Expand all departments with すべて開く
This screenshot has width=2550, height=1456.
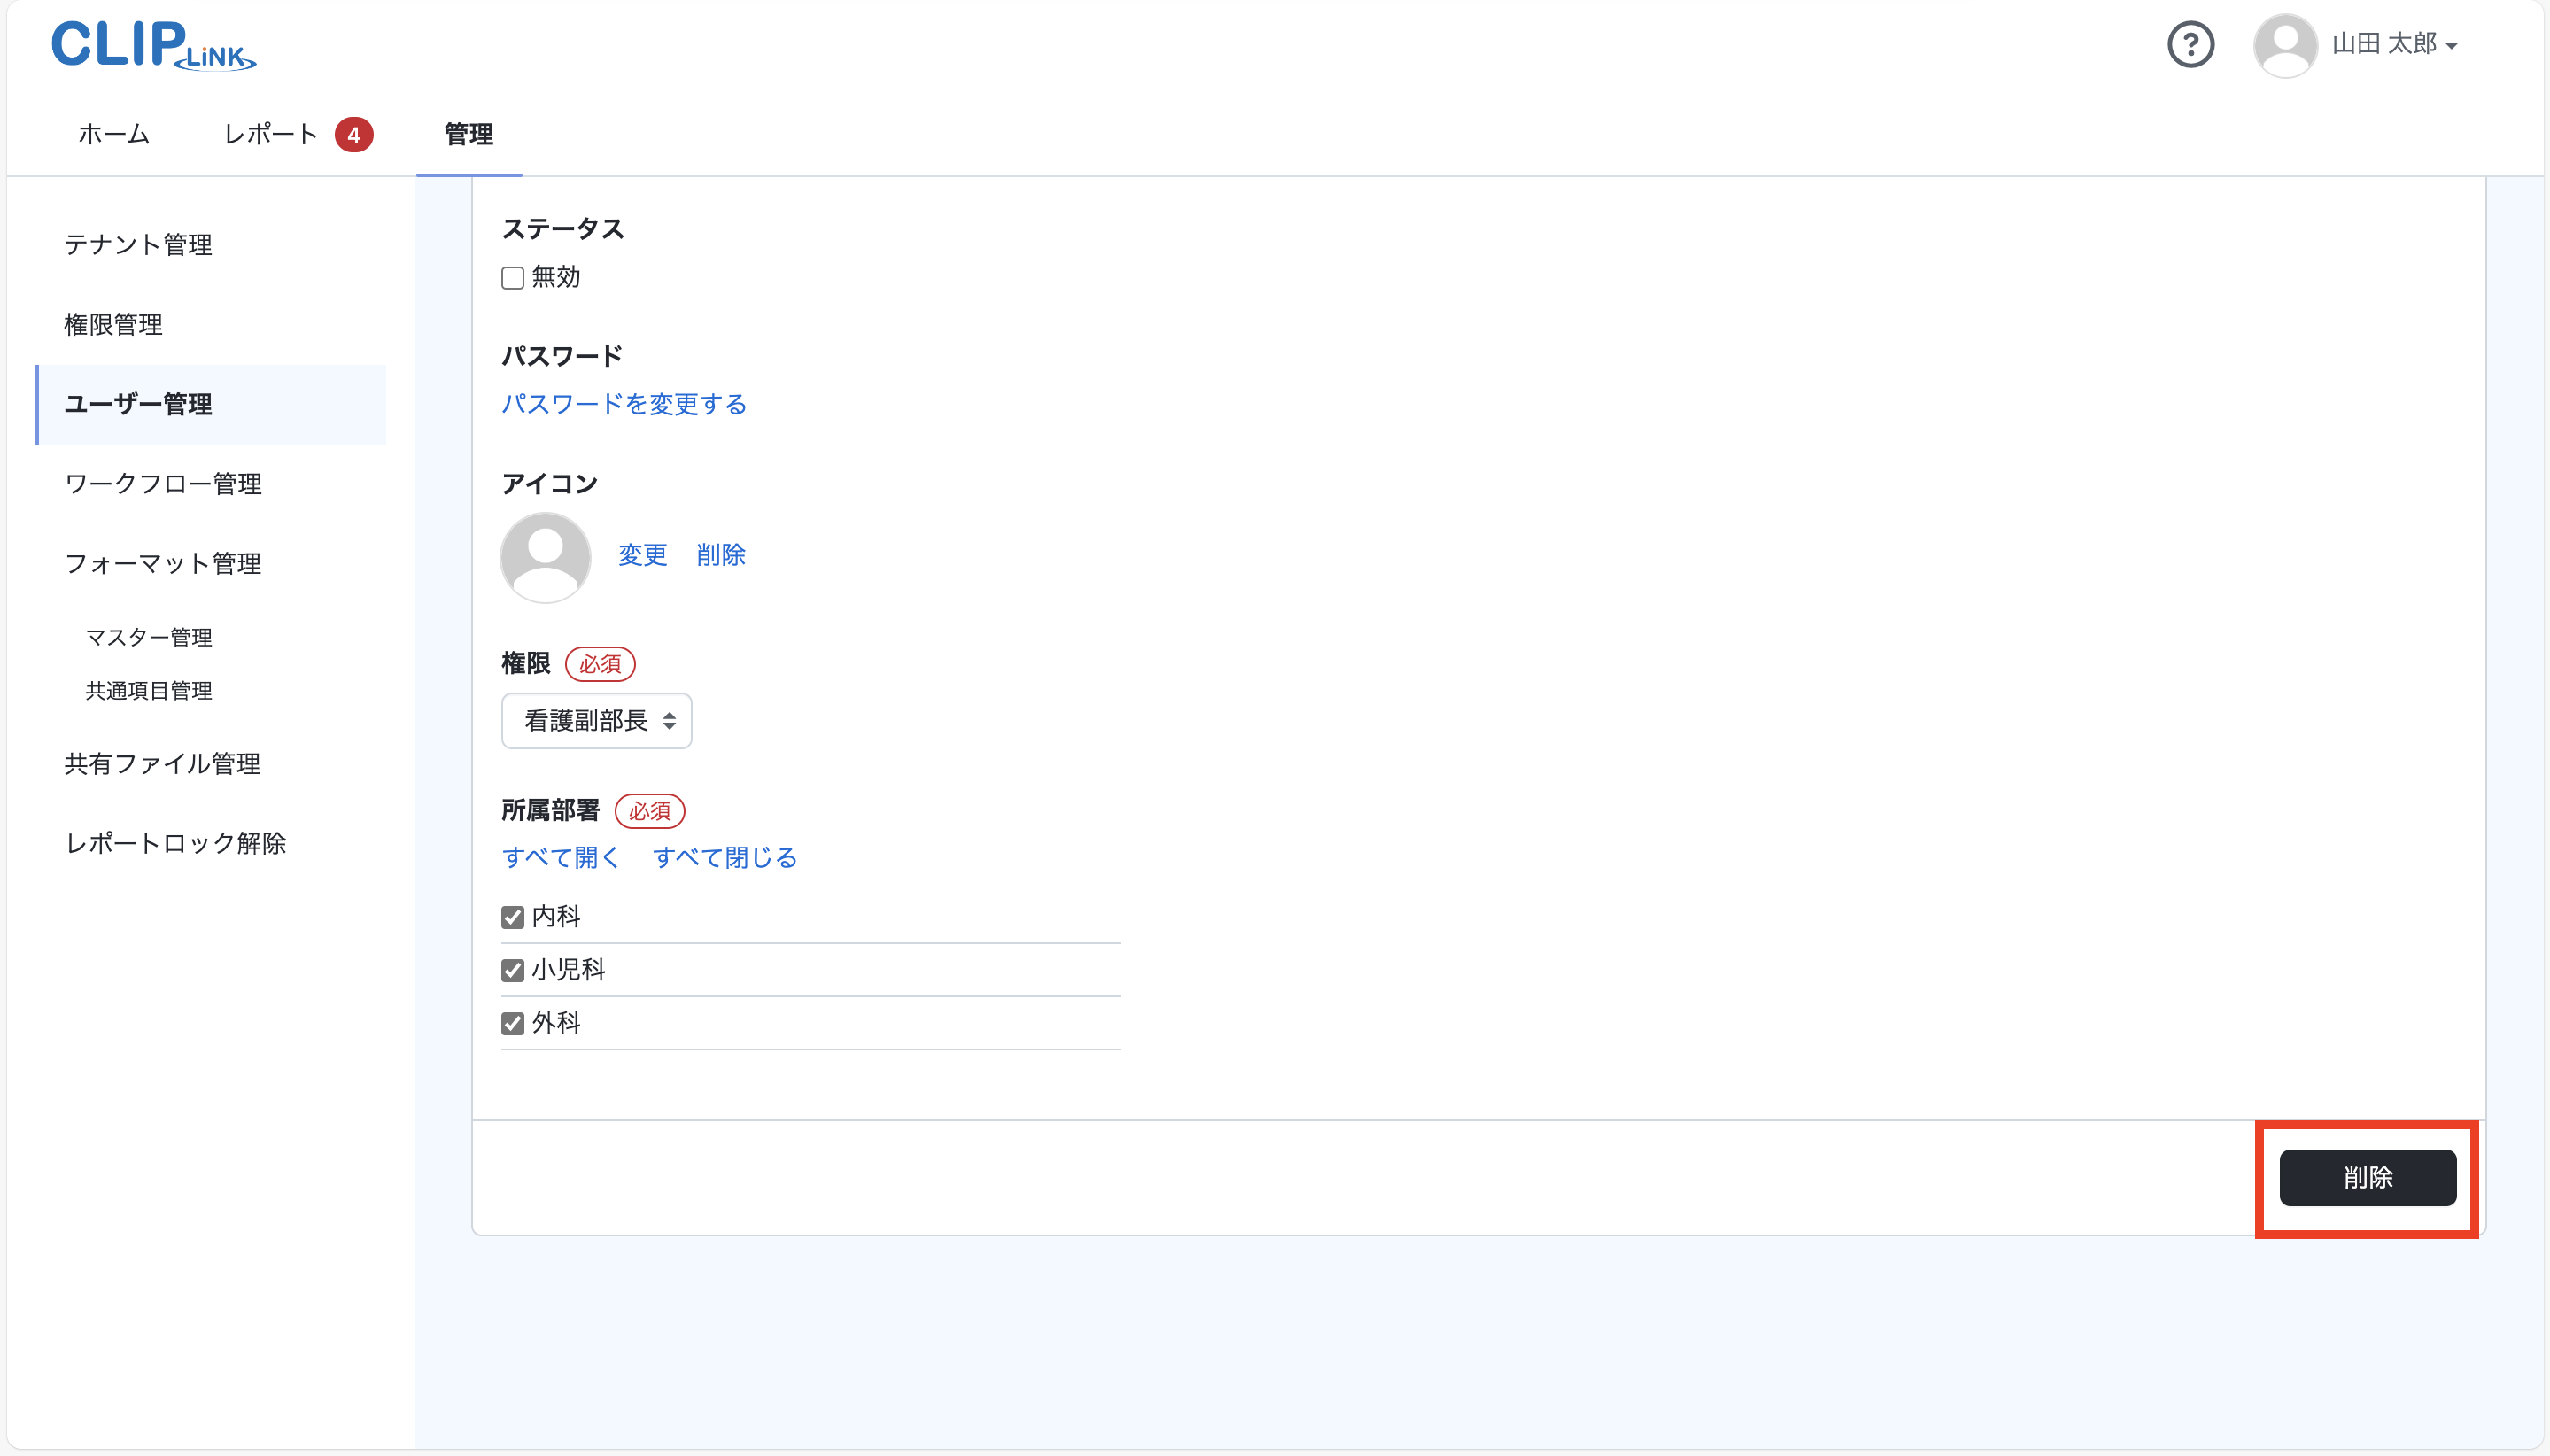click(x=561, y=857)
